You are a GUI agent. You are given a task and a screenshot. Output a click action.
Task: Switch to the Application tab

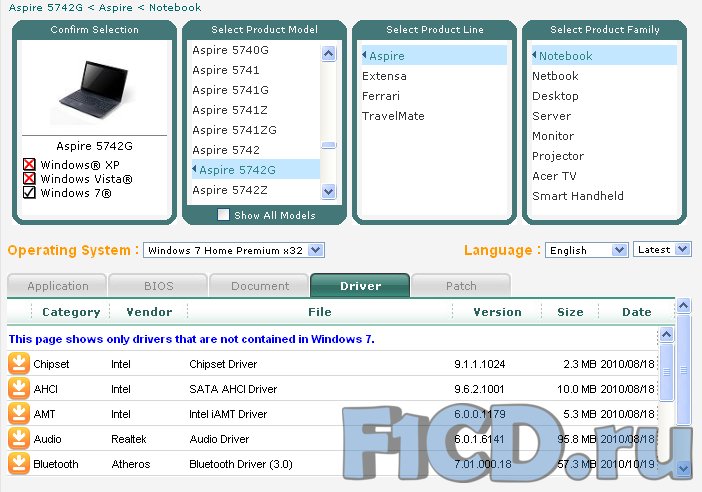(x=57, y=286)
